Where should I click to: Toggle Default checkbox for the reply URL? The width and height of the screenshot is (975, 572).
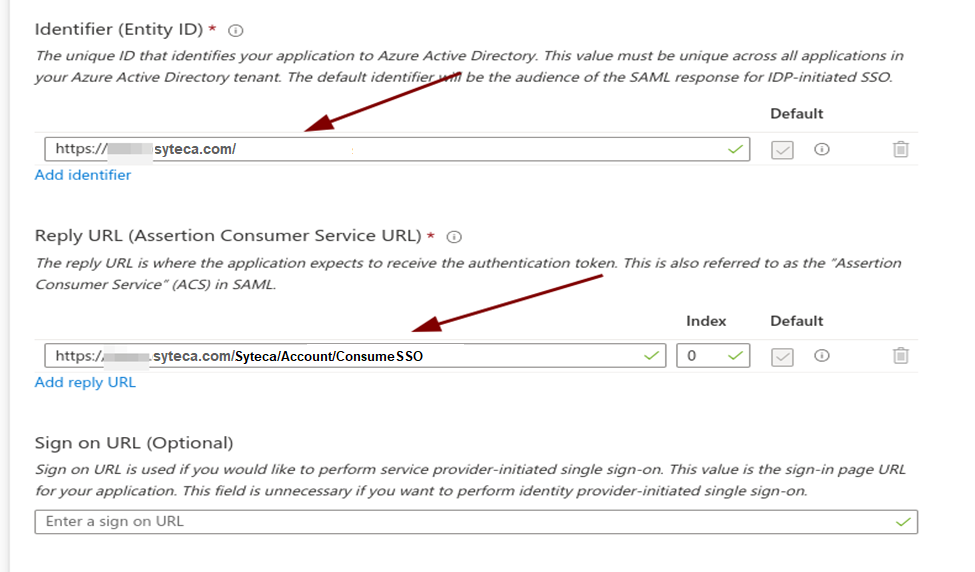tap(782, 356)
